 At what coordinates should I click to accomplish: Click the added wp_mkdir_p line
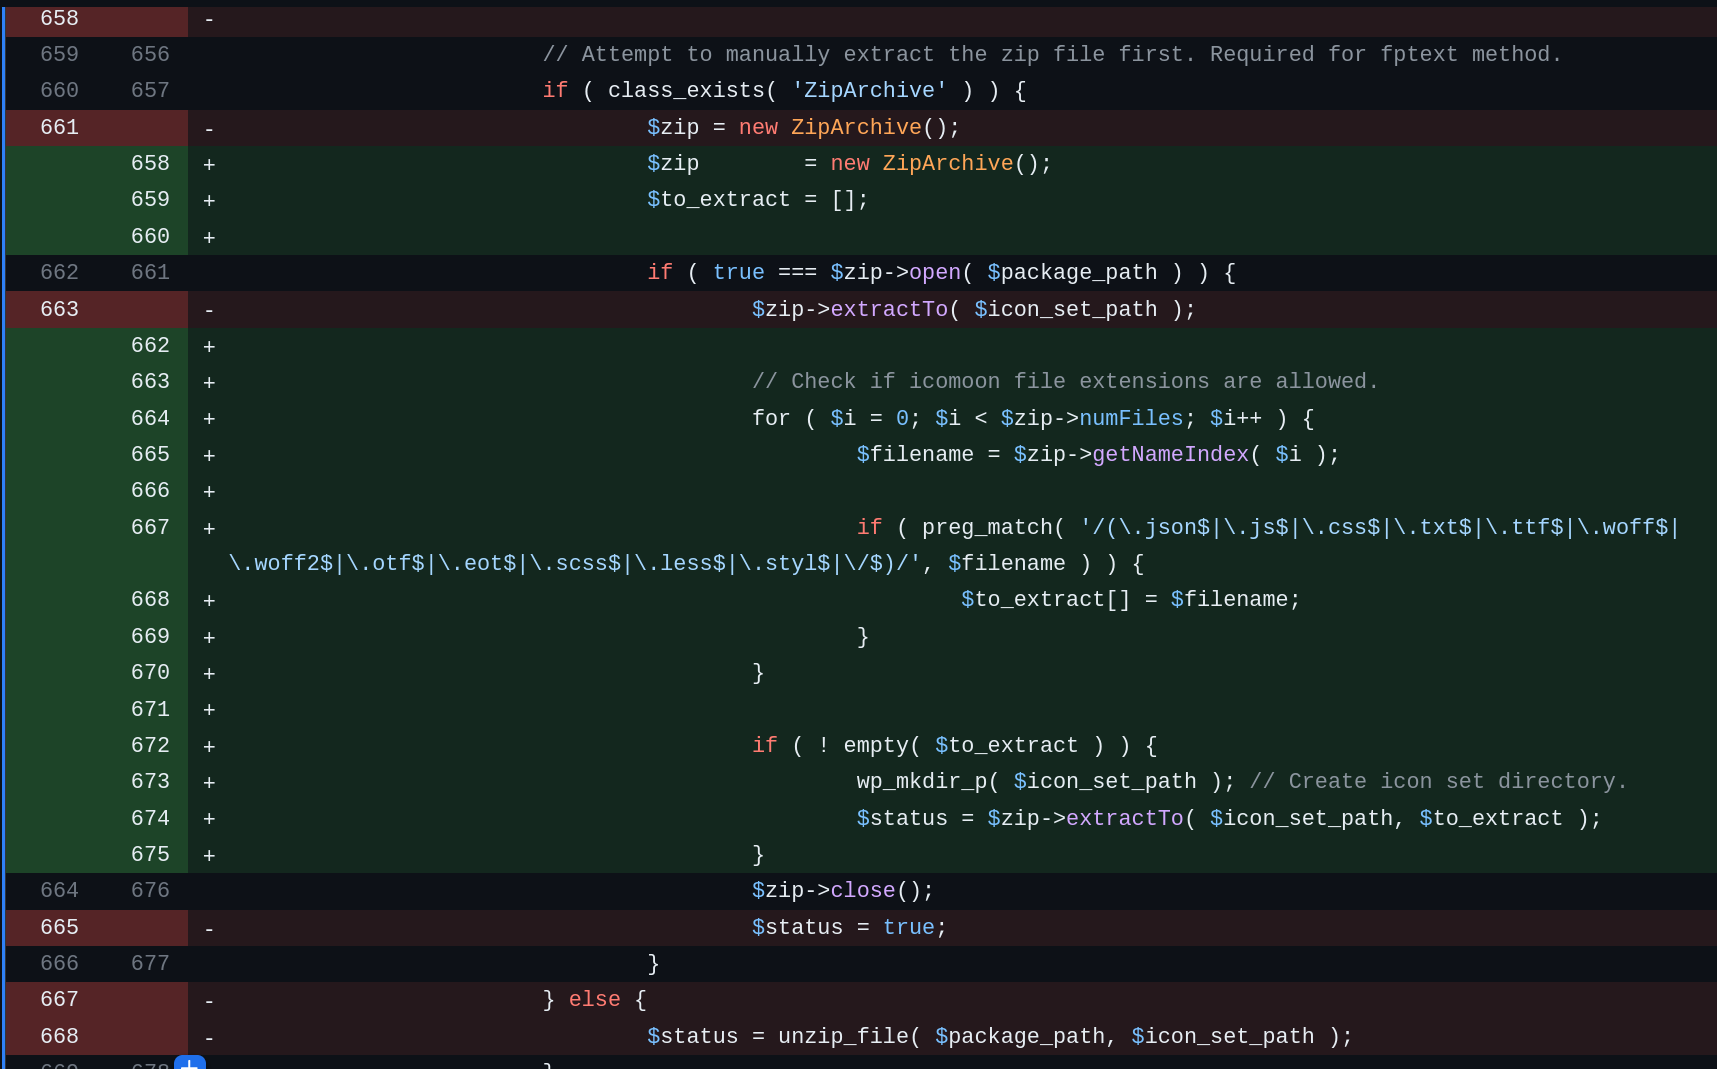pyautogui.click(x=1044, y=781)
